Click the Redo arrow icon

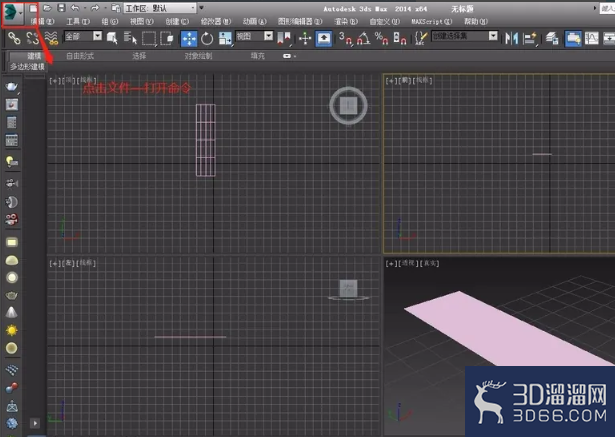95,8
